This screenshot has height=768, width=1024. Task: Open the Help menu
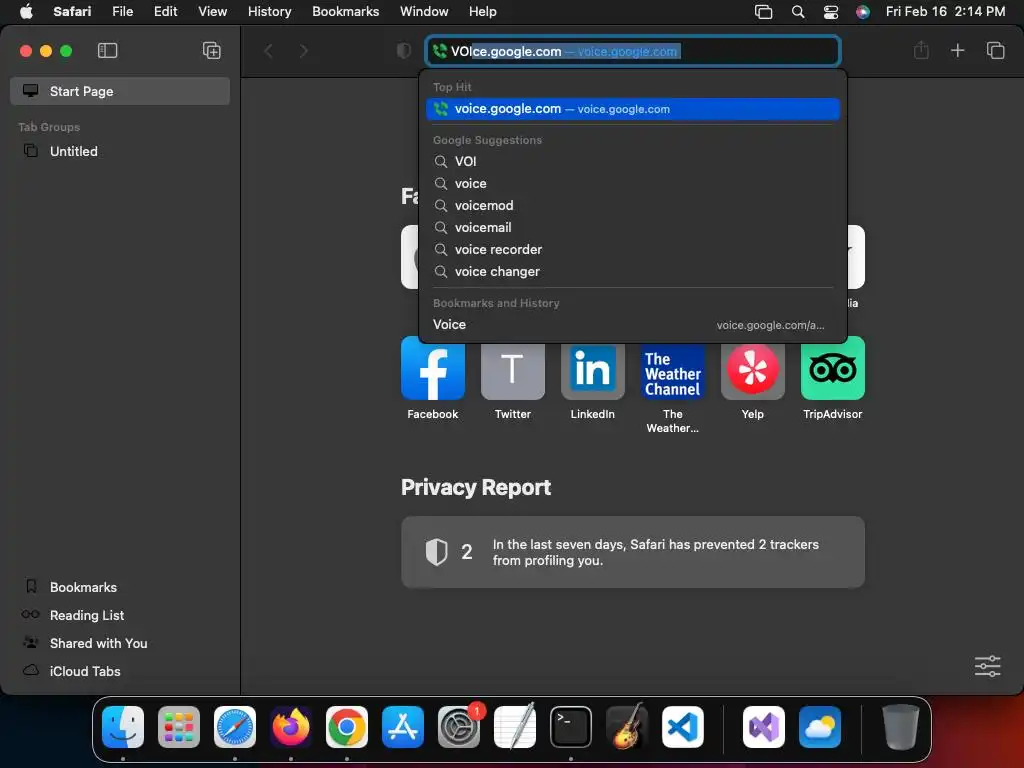click(x=483, y=12)
